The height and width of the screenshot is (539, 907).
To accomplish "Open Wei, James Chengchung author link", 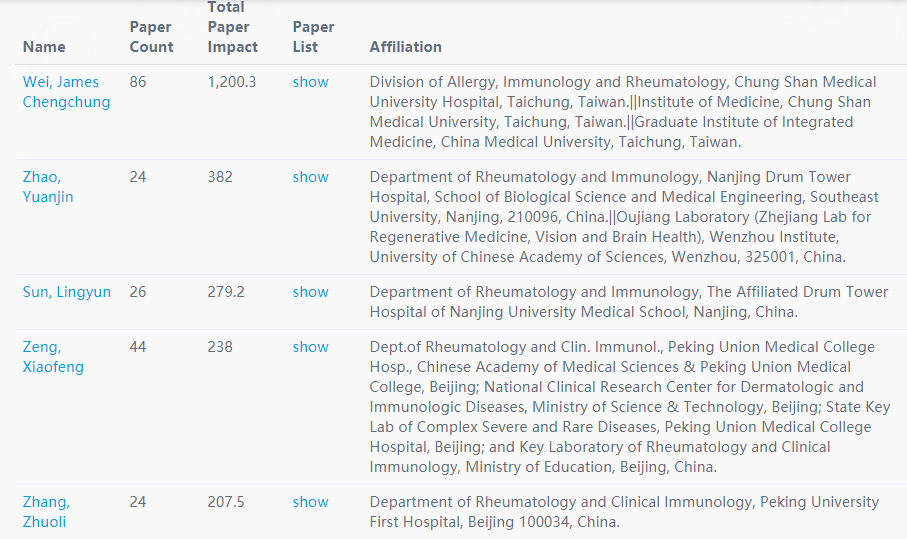I will (x=66, y=92).
